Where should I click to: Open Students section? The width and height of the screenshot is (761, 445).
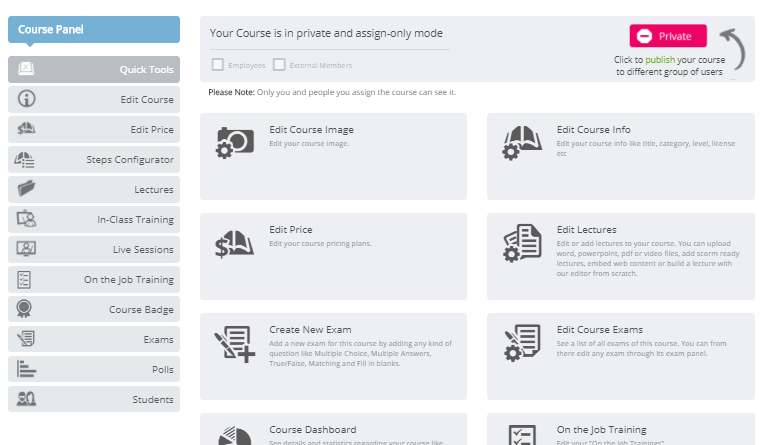click(x=94, y=399)
